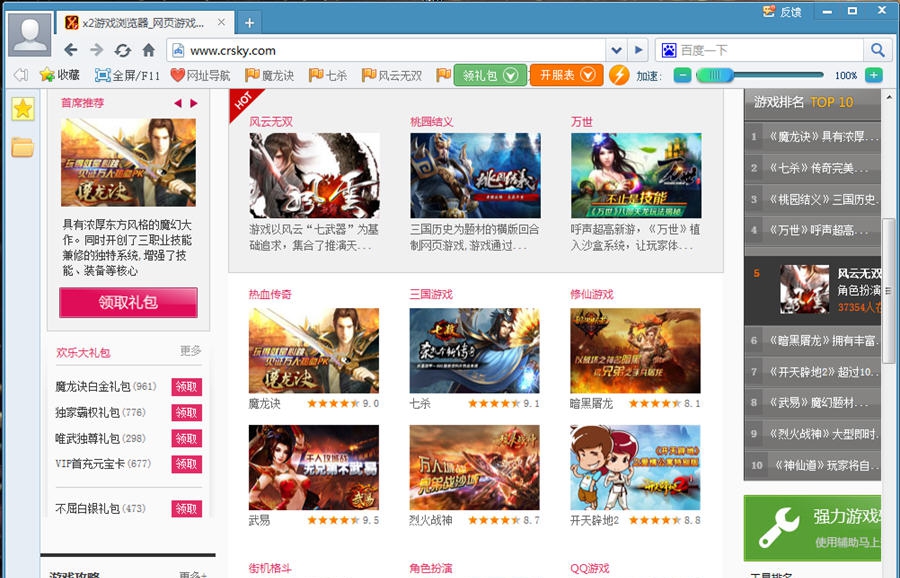Increase speed with the plus button

pos(874,75)
